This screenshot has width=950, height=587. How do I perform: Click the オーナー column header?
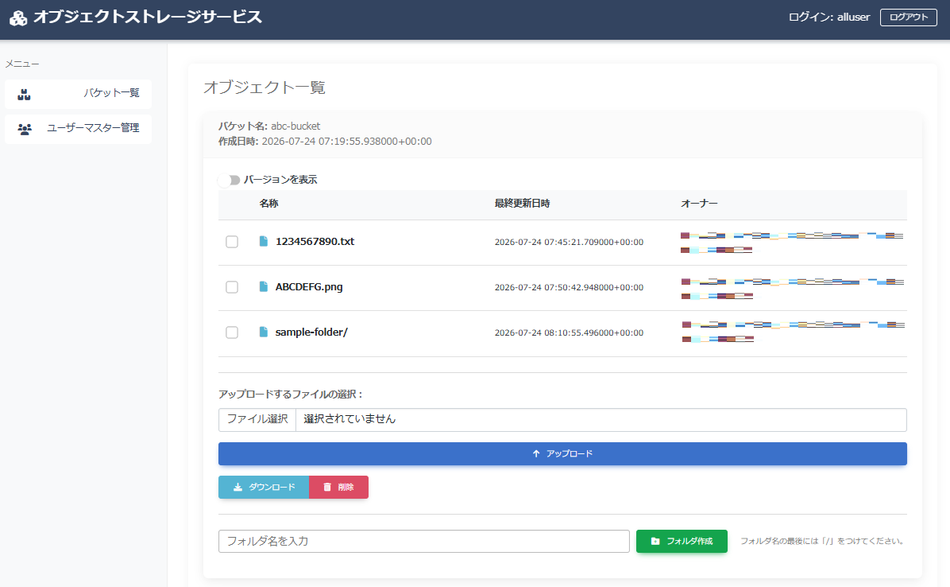(699, 204)
